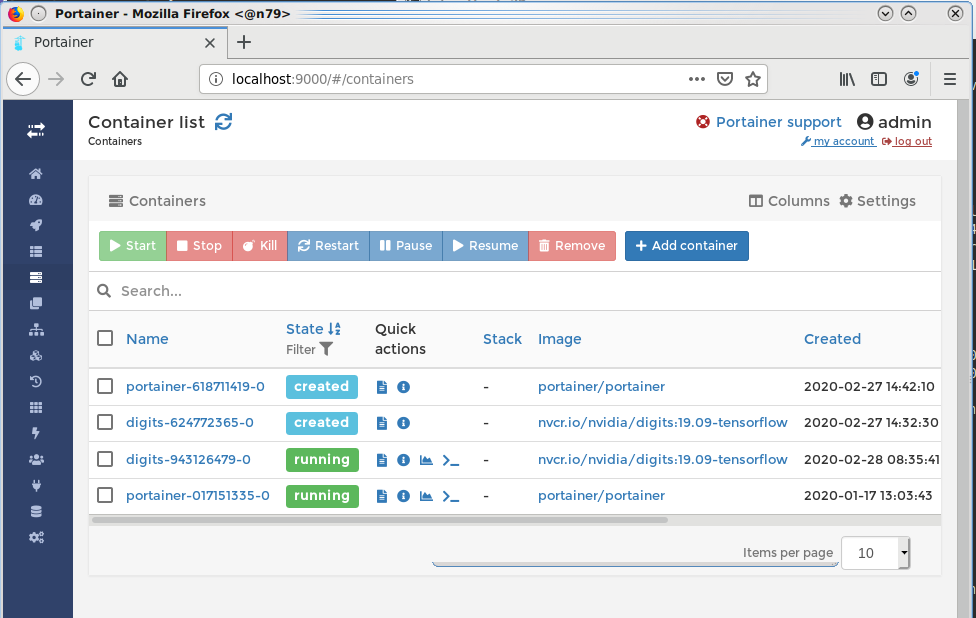Open the State Filter funnel
Image resolution: width=976 pixels, height=618 pixels.
point(326,349)
